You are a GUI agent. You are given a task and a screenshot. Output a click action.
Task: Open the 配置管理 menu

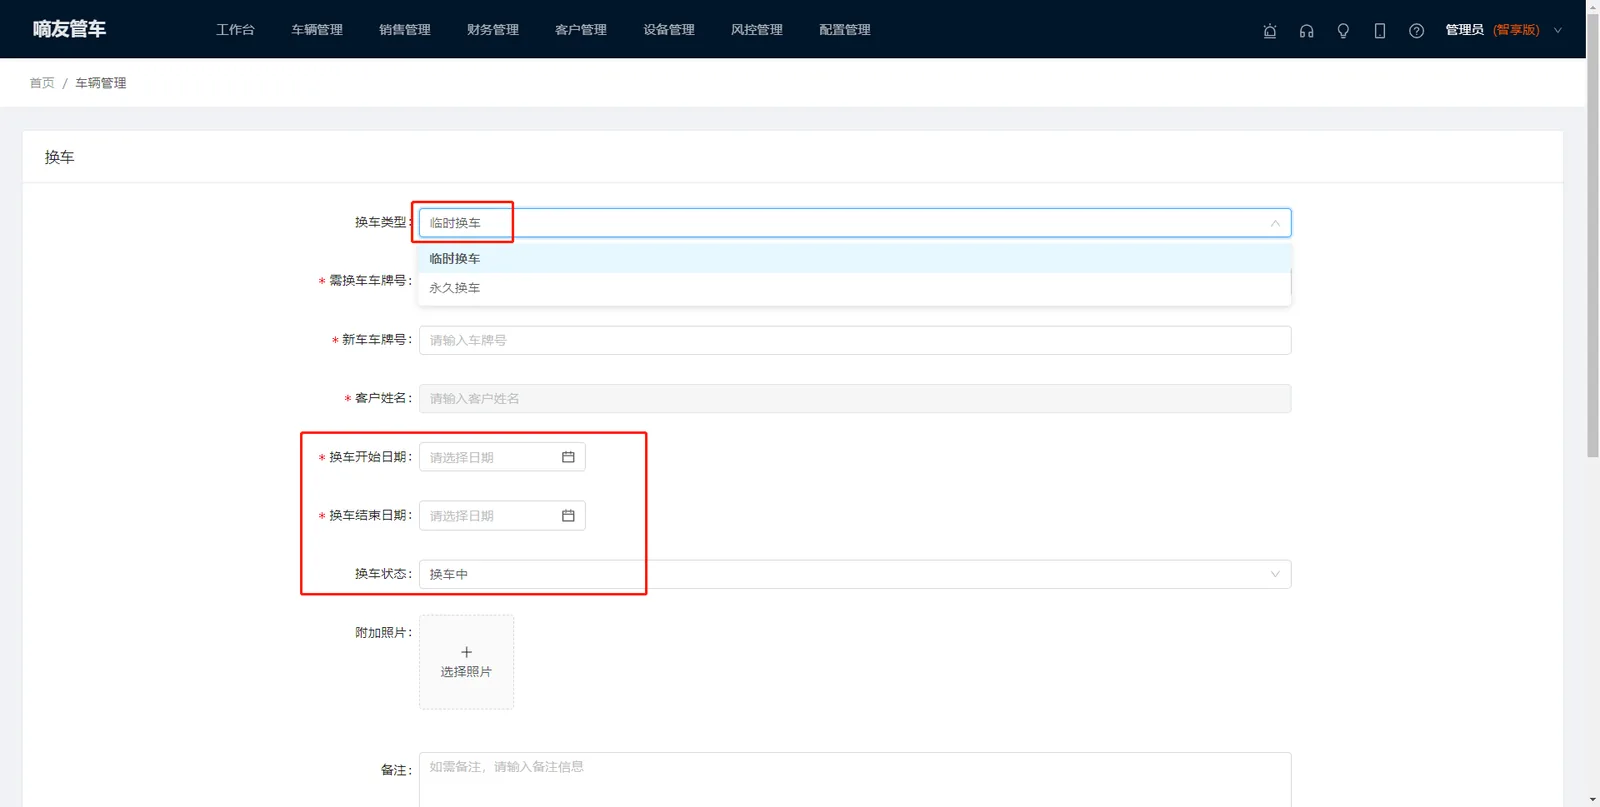845,30
